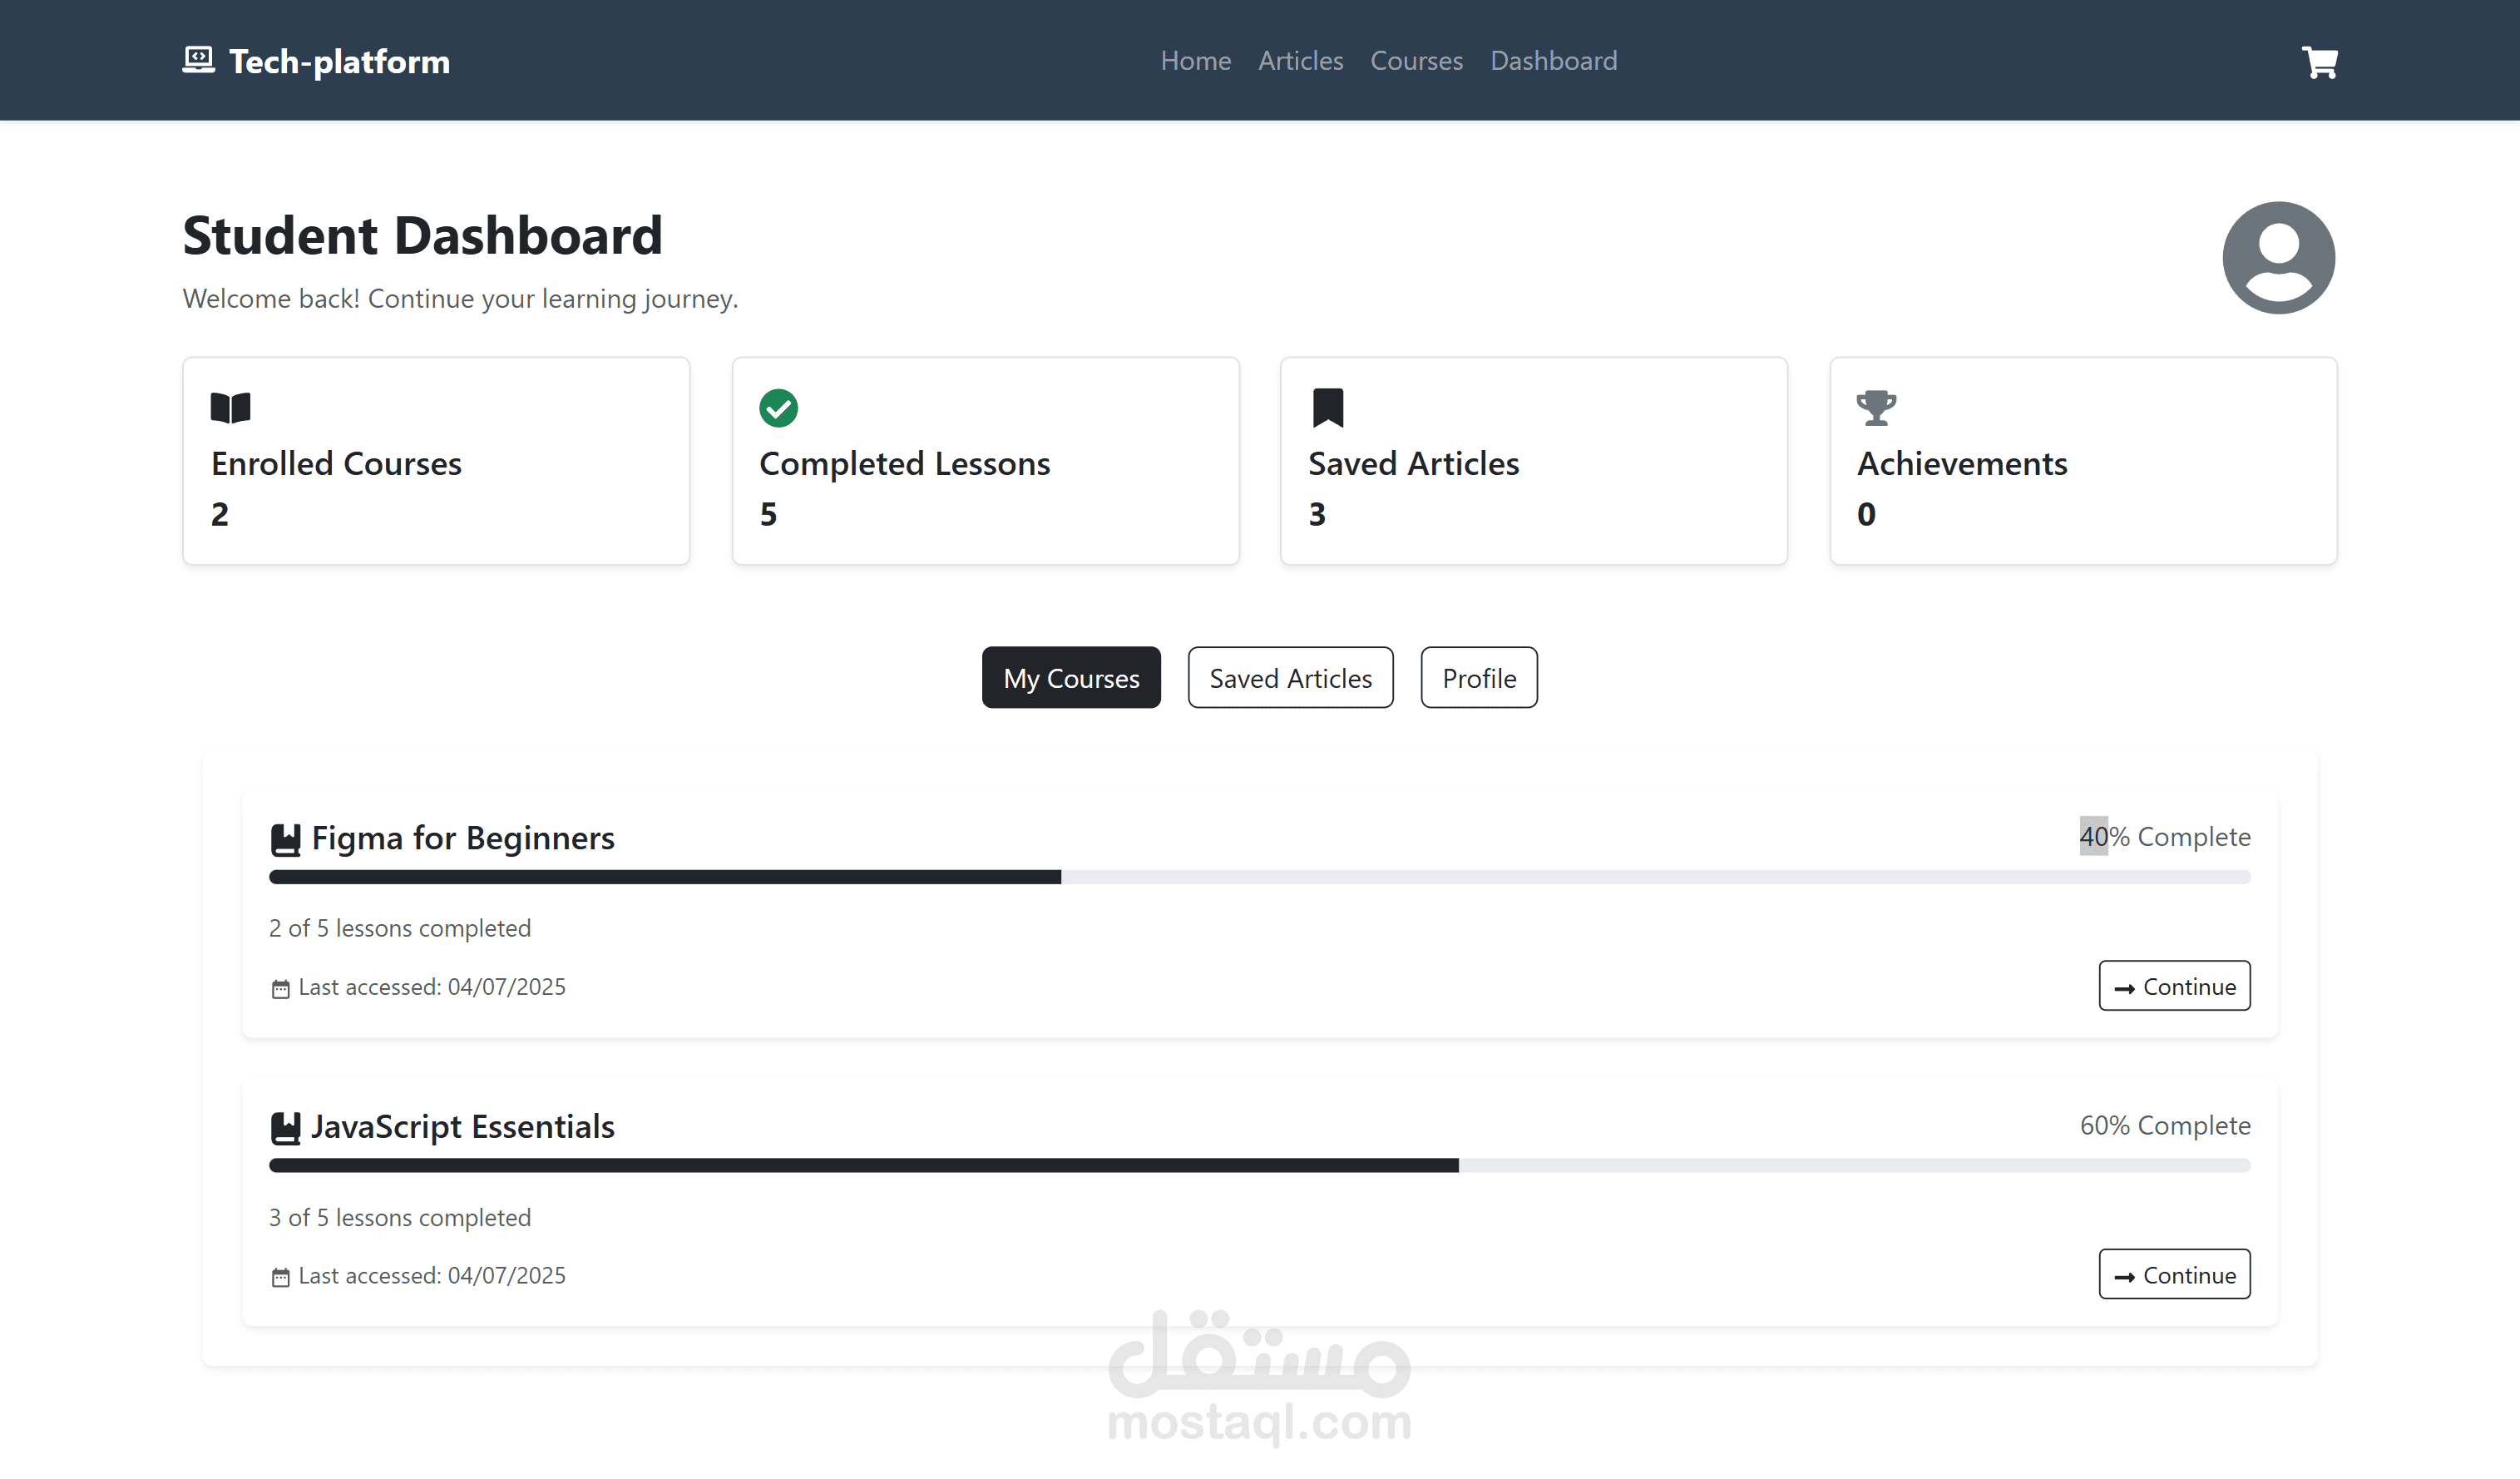Continue the Figma for Beginners course
Screen dimensions: 2520x1479
(2174, 986)
